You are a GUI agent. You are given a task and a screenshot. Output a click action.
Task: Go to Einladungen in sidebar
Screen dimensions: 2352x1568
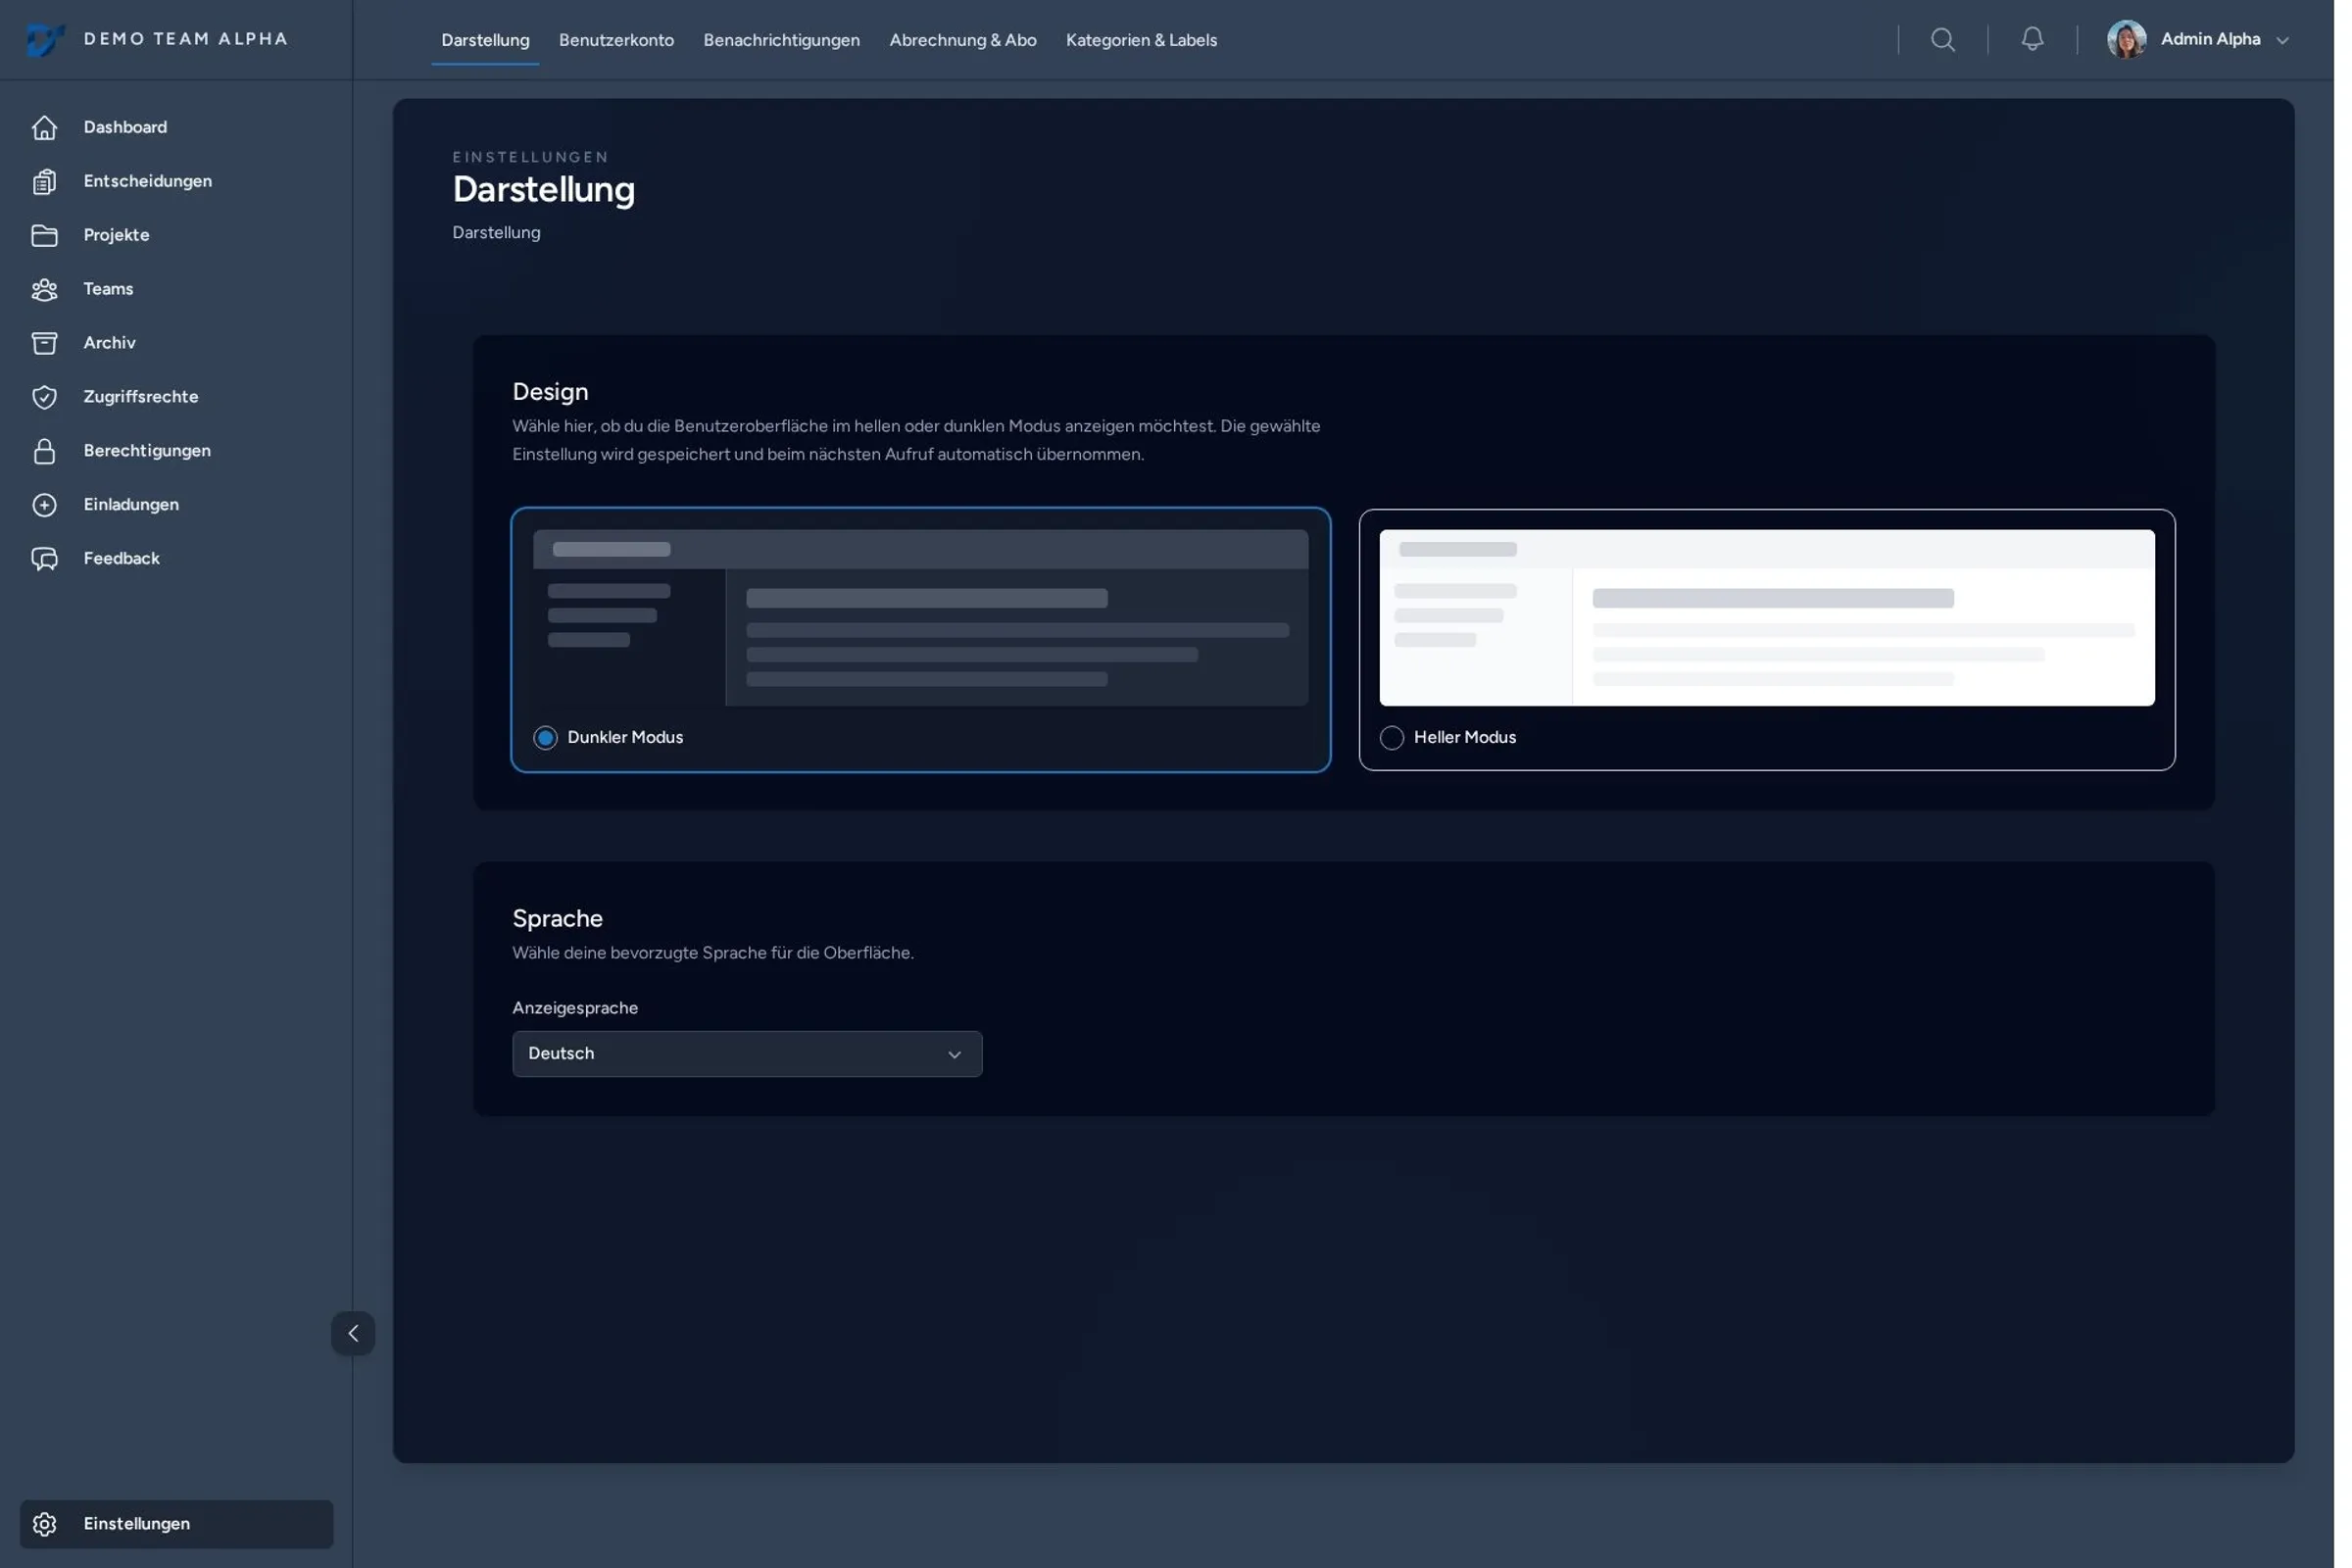tap(131, 505)
